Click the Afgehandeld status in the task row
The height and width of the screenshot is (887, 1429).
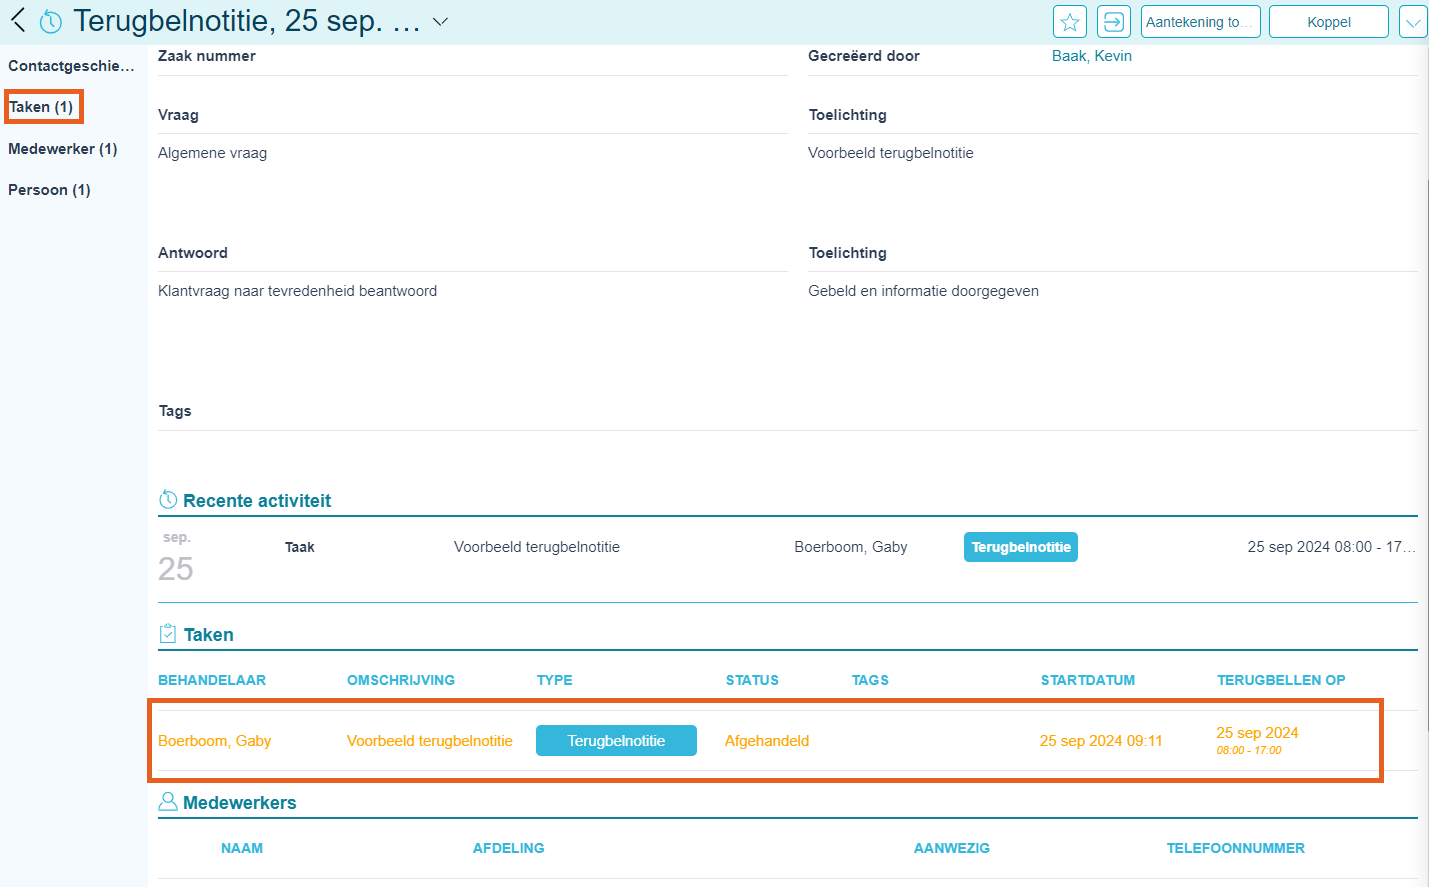click(x=767, y=741)
